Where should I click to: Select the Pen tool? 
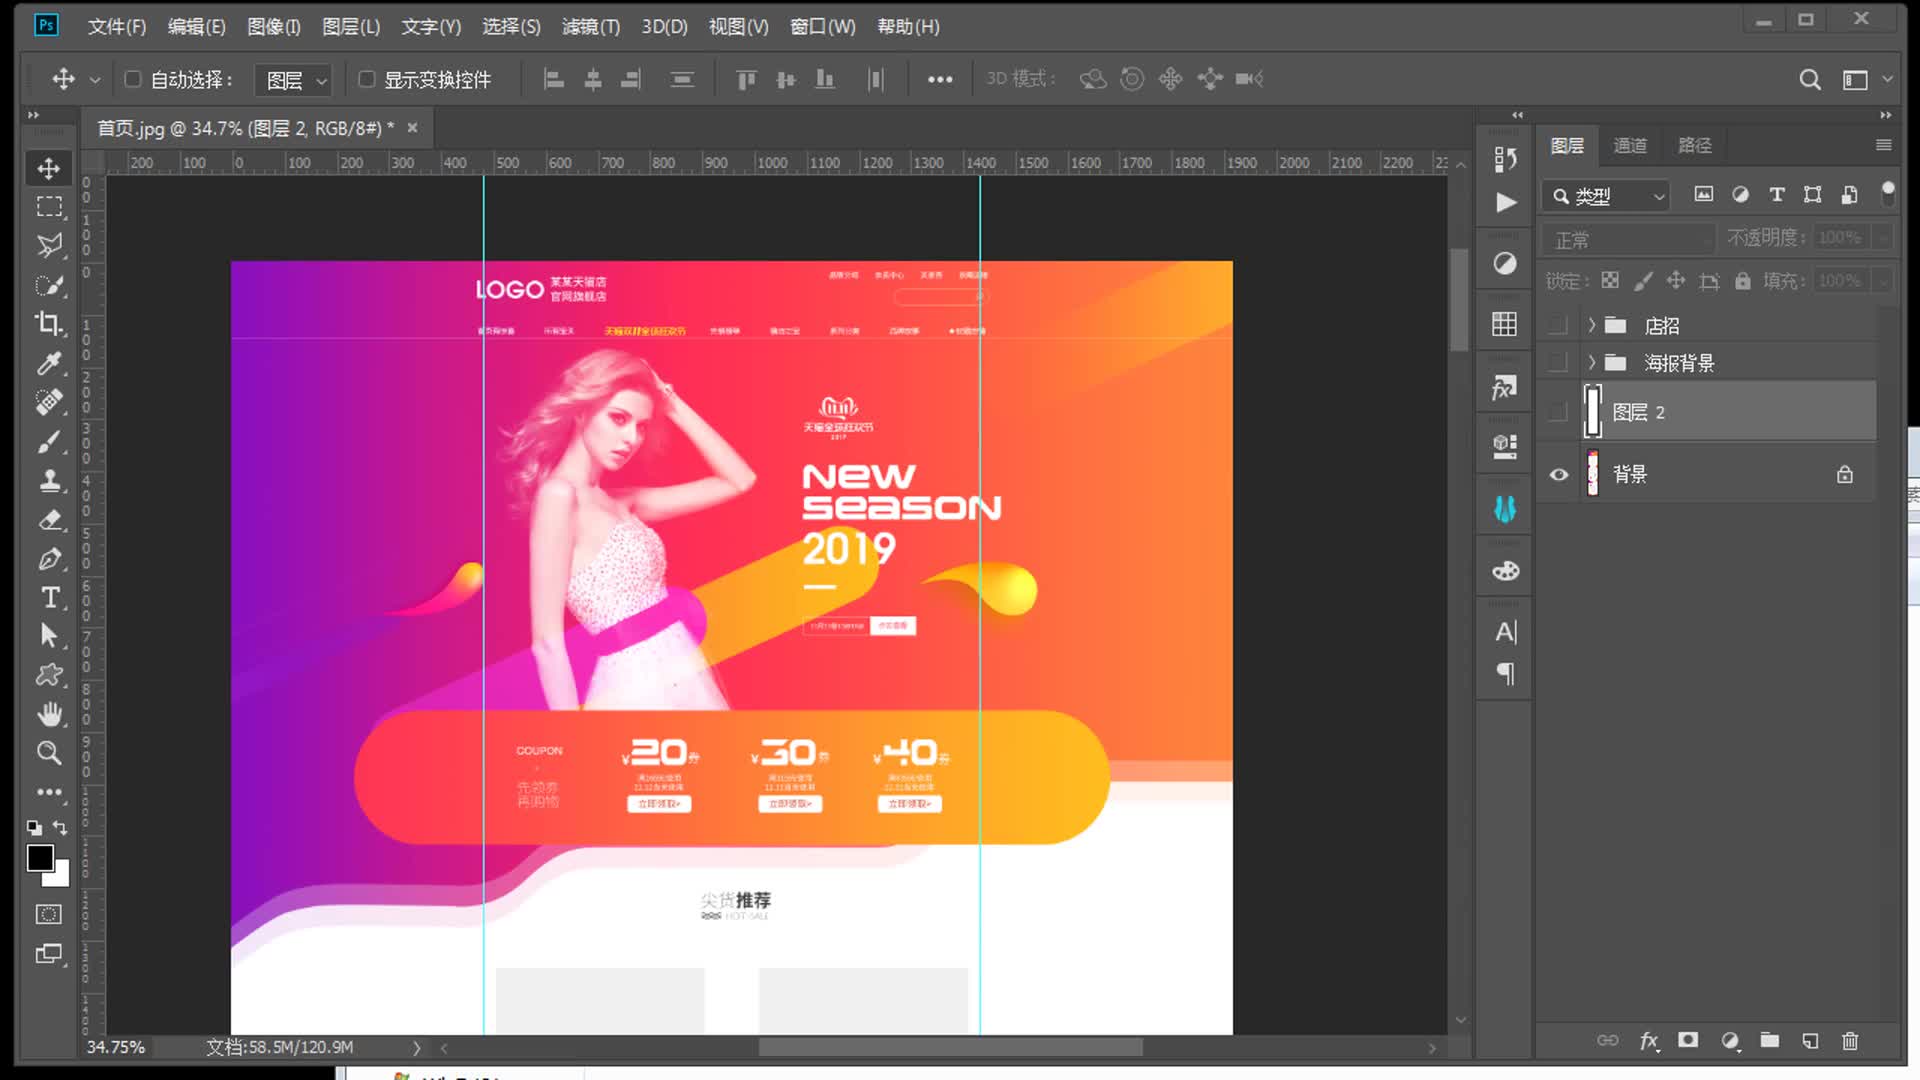48,558
